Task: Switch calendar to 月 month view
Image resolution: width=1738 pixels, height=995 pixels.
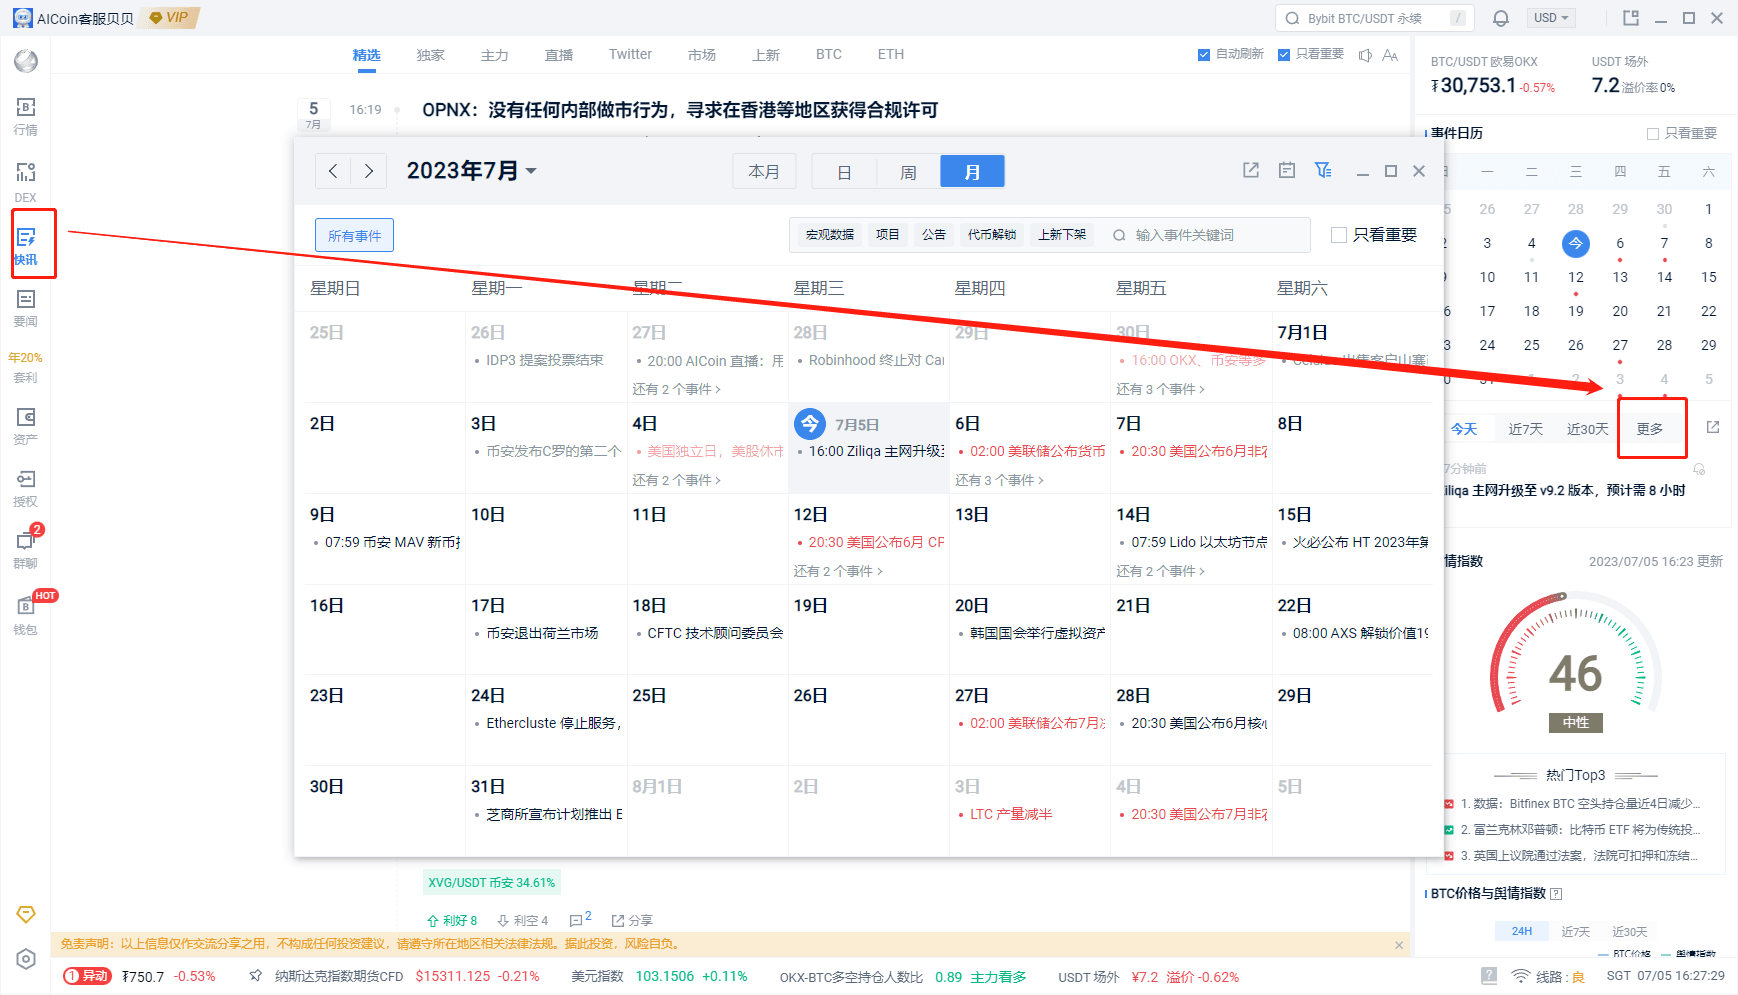Action: [x=972, y=172]
